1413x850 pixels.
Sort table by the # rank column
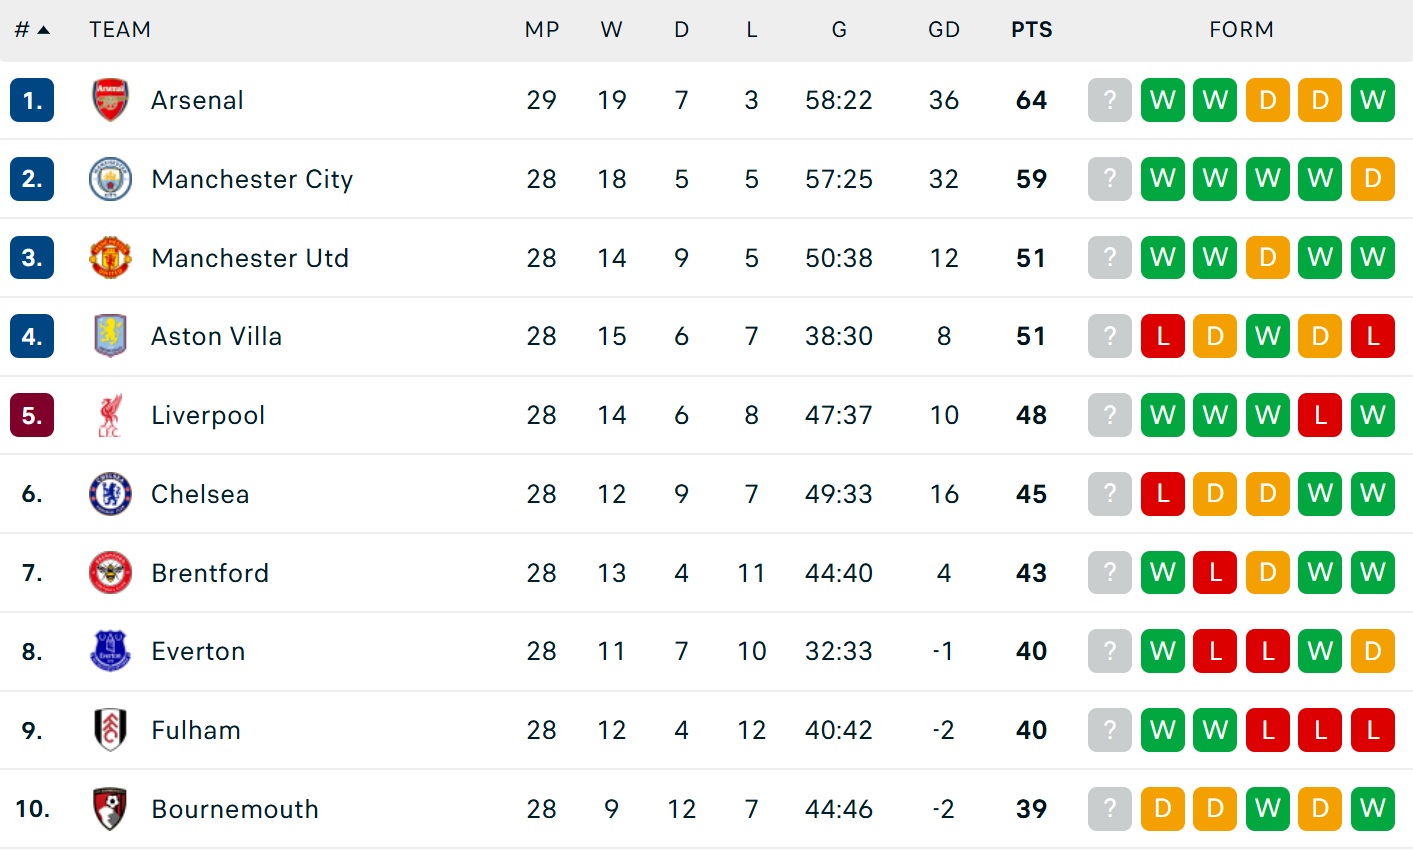click(x=31, y=30)
